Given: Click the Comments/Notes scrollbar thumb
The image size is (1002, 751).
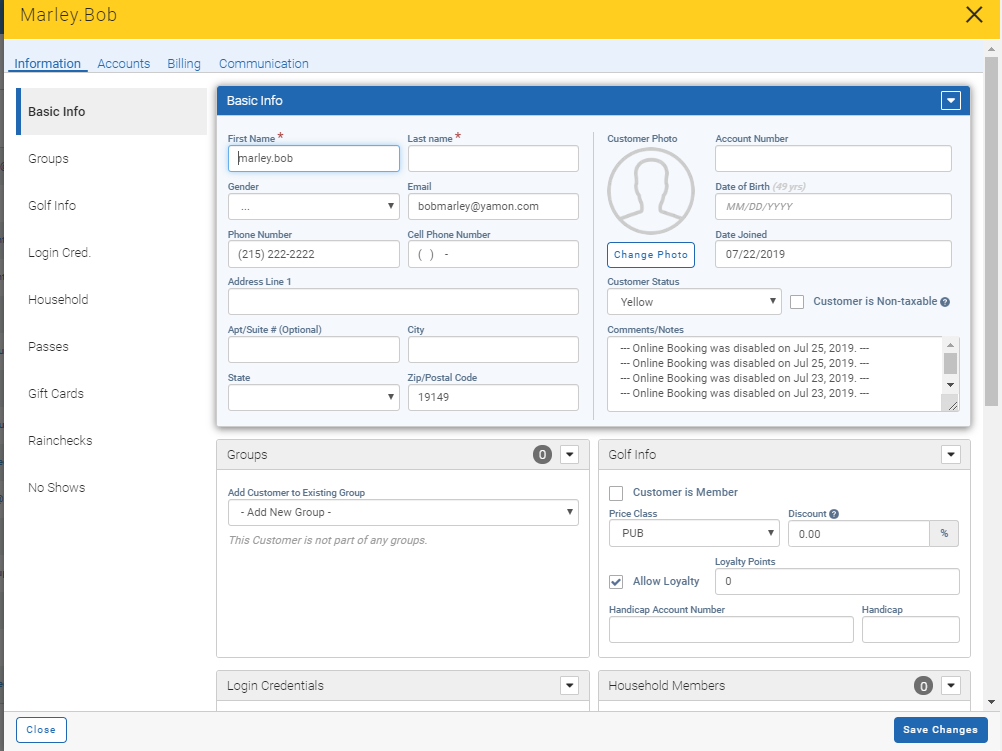Looking at the screenshot, I should click(950, 363).
